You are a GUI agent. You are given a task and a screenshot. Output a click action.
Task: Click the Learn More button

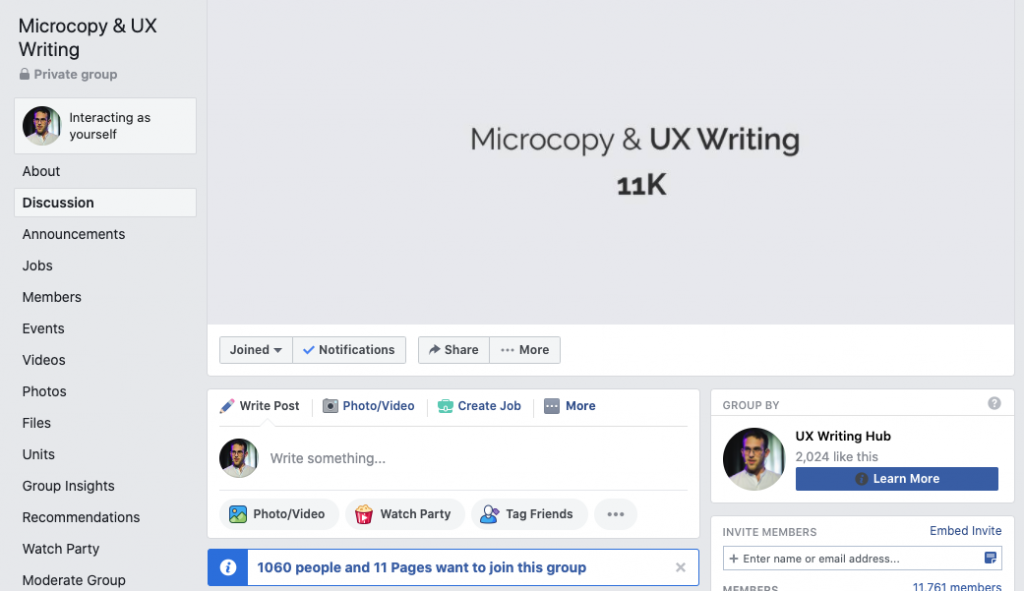pos(896,479)
